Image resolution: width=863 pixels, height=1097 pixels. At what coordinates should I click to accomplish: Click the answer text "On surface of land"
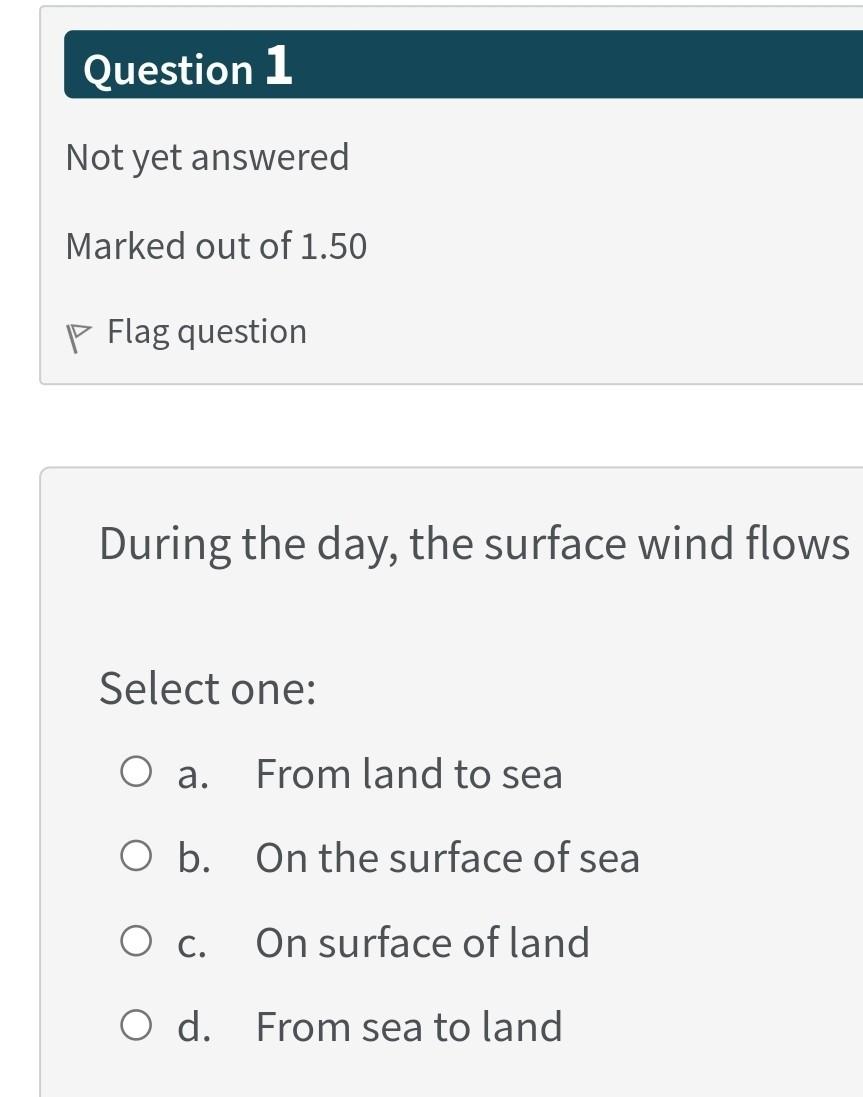pyautogui.click(x=422, y=943)
